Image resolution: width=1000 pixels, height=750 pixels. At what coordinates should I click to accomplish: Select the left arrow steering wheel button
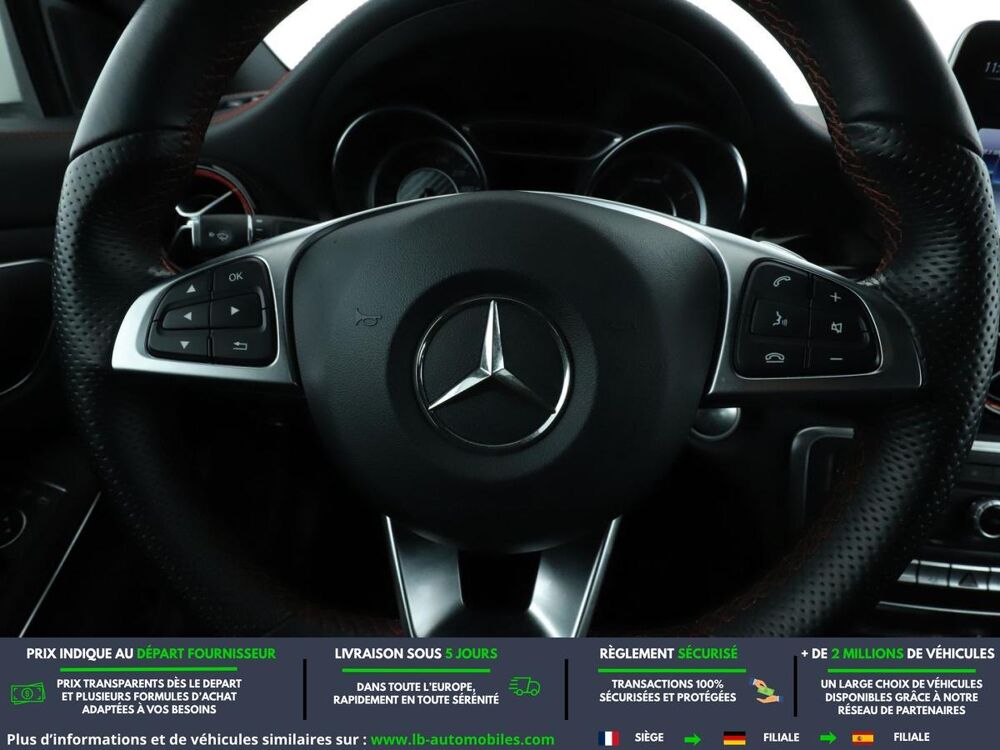(186, 316)
